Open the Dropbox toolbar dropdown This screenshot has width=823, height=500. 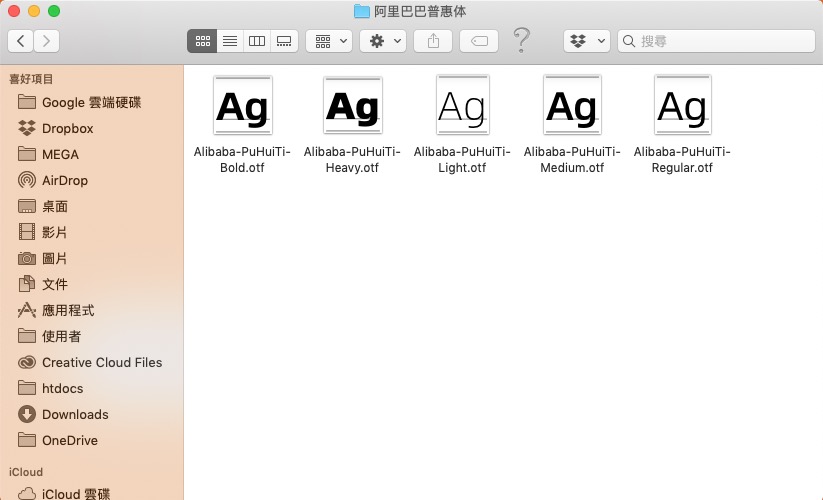[587, 41]
